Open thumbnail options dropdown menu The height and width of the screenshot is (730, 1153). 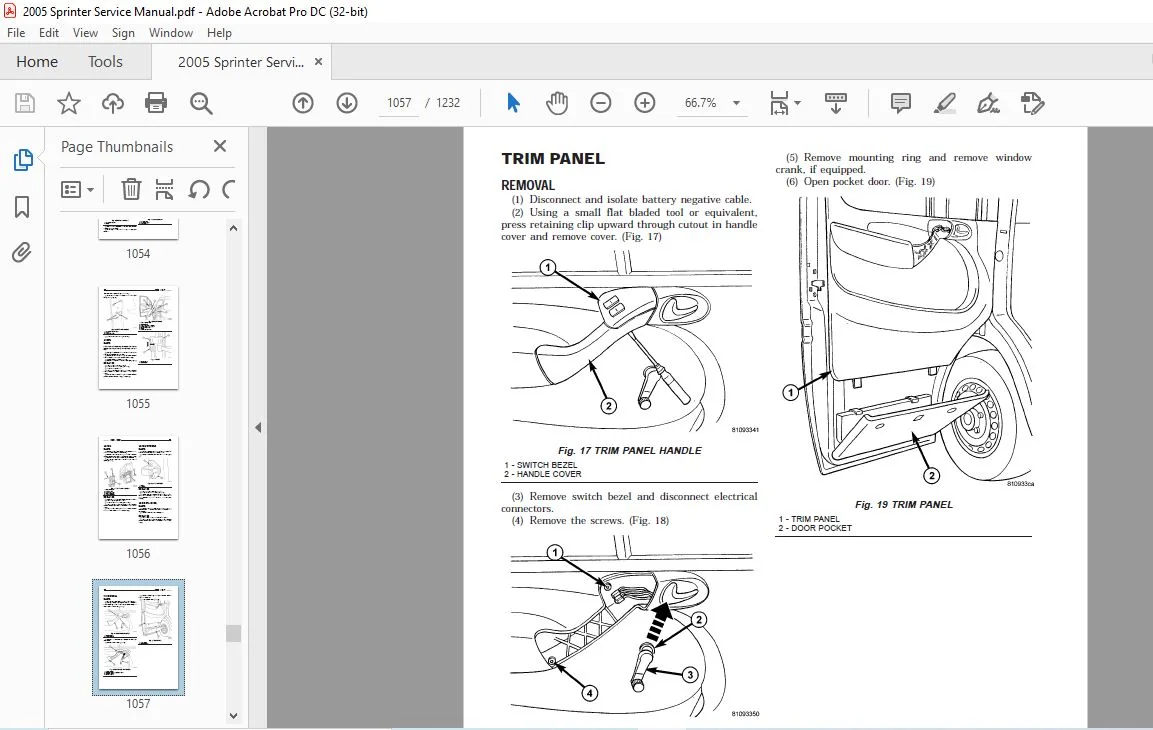(x=77, y=190)
